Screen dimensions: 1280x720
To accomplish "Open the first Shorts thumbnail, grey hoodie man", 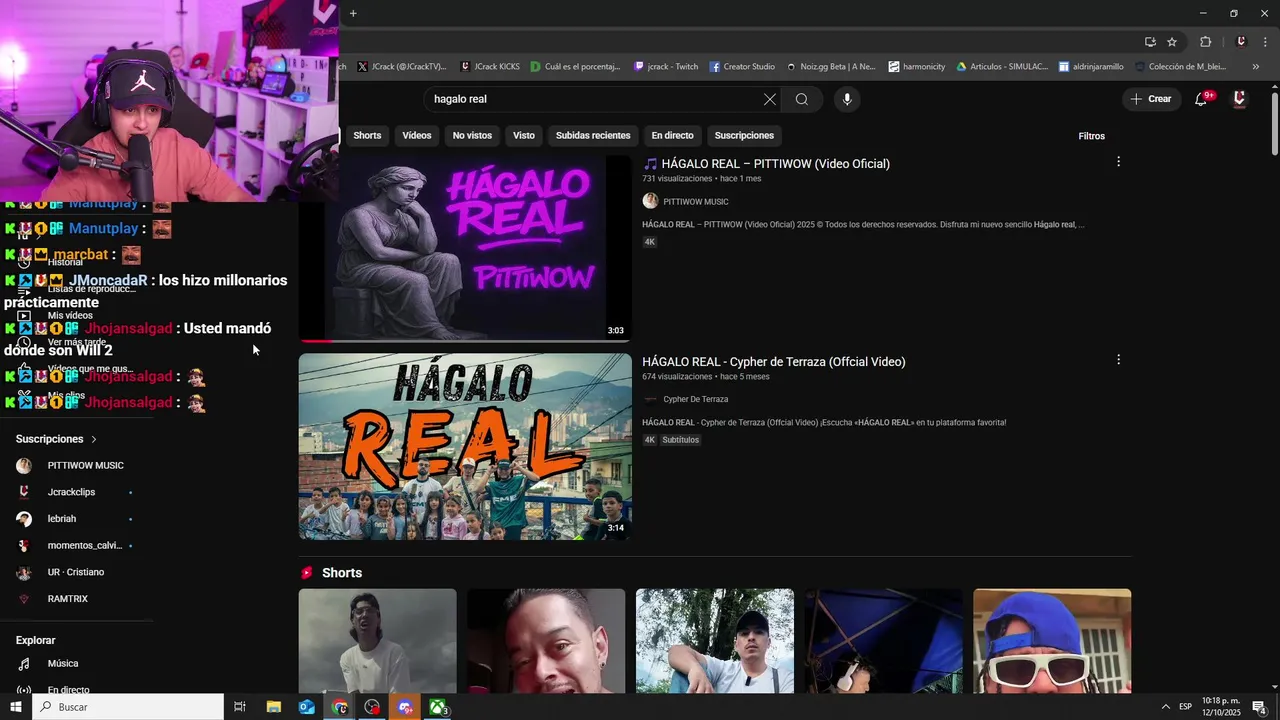I will point(377,641).
